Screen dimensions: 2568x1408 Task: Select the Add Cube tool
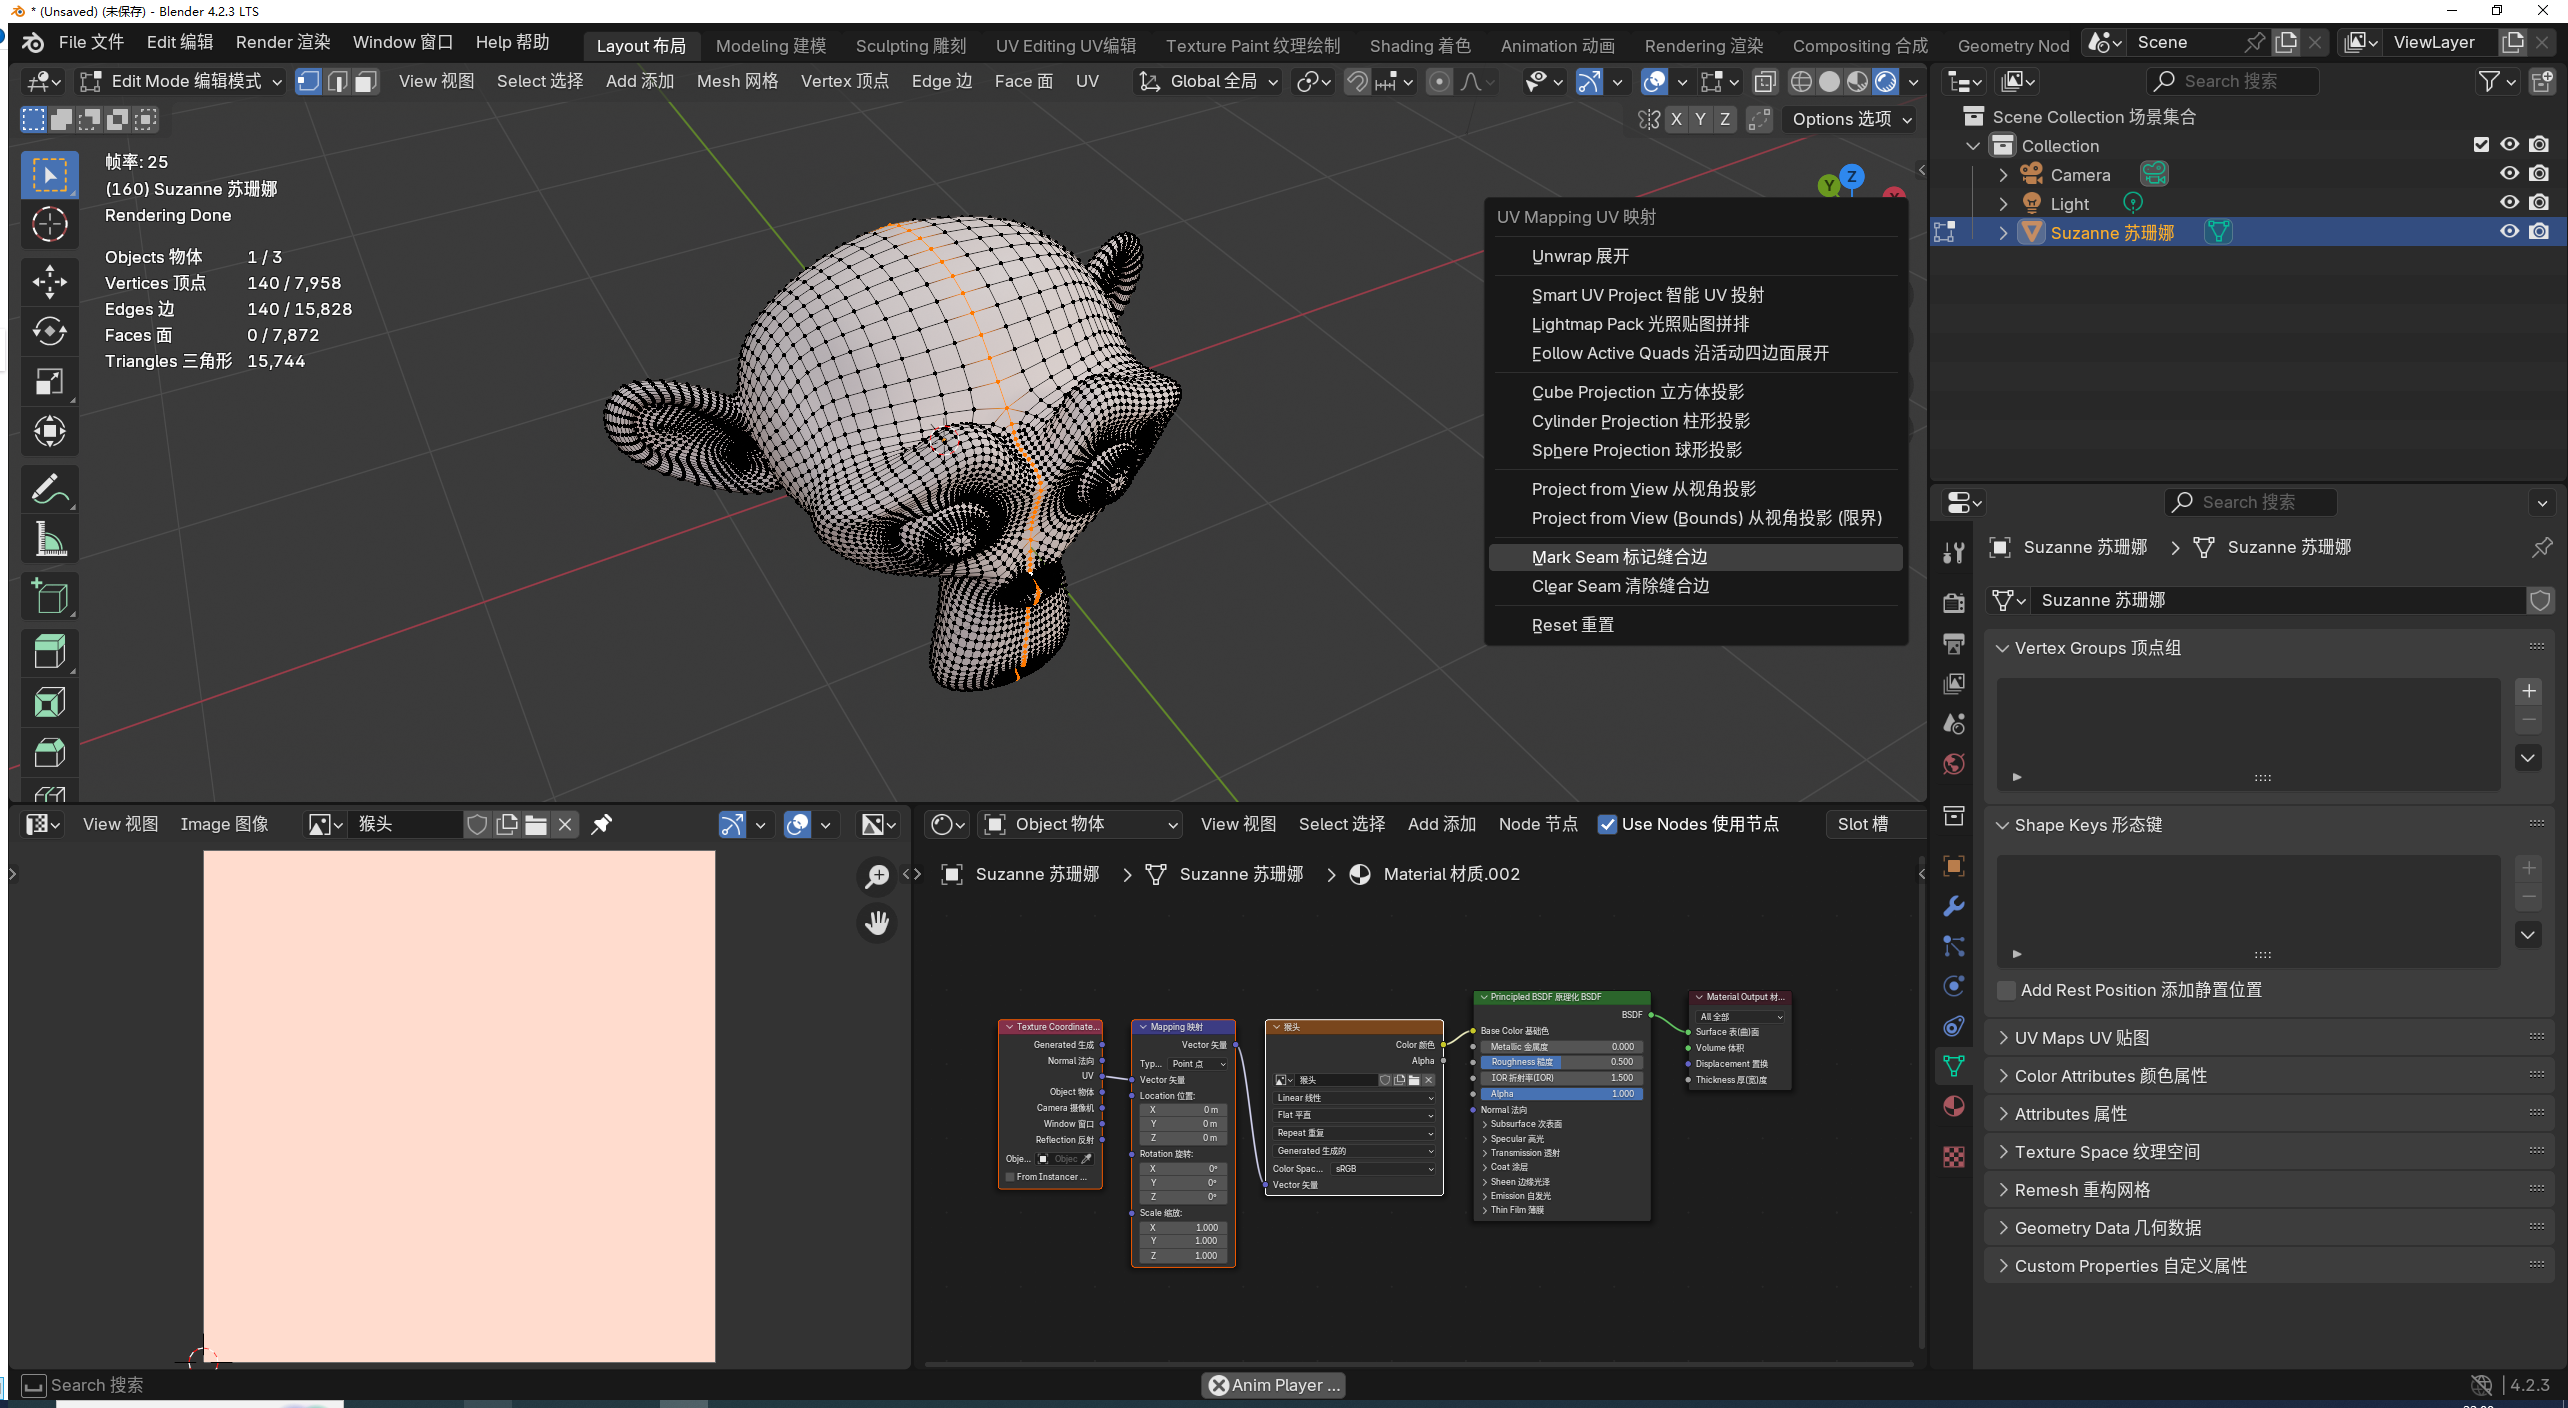(x=49, y=597)
